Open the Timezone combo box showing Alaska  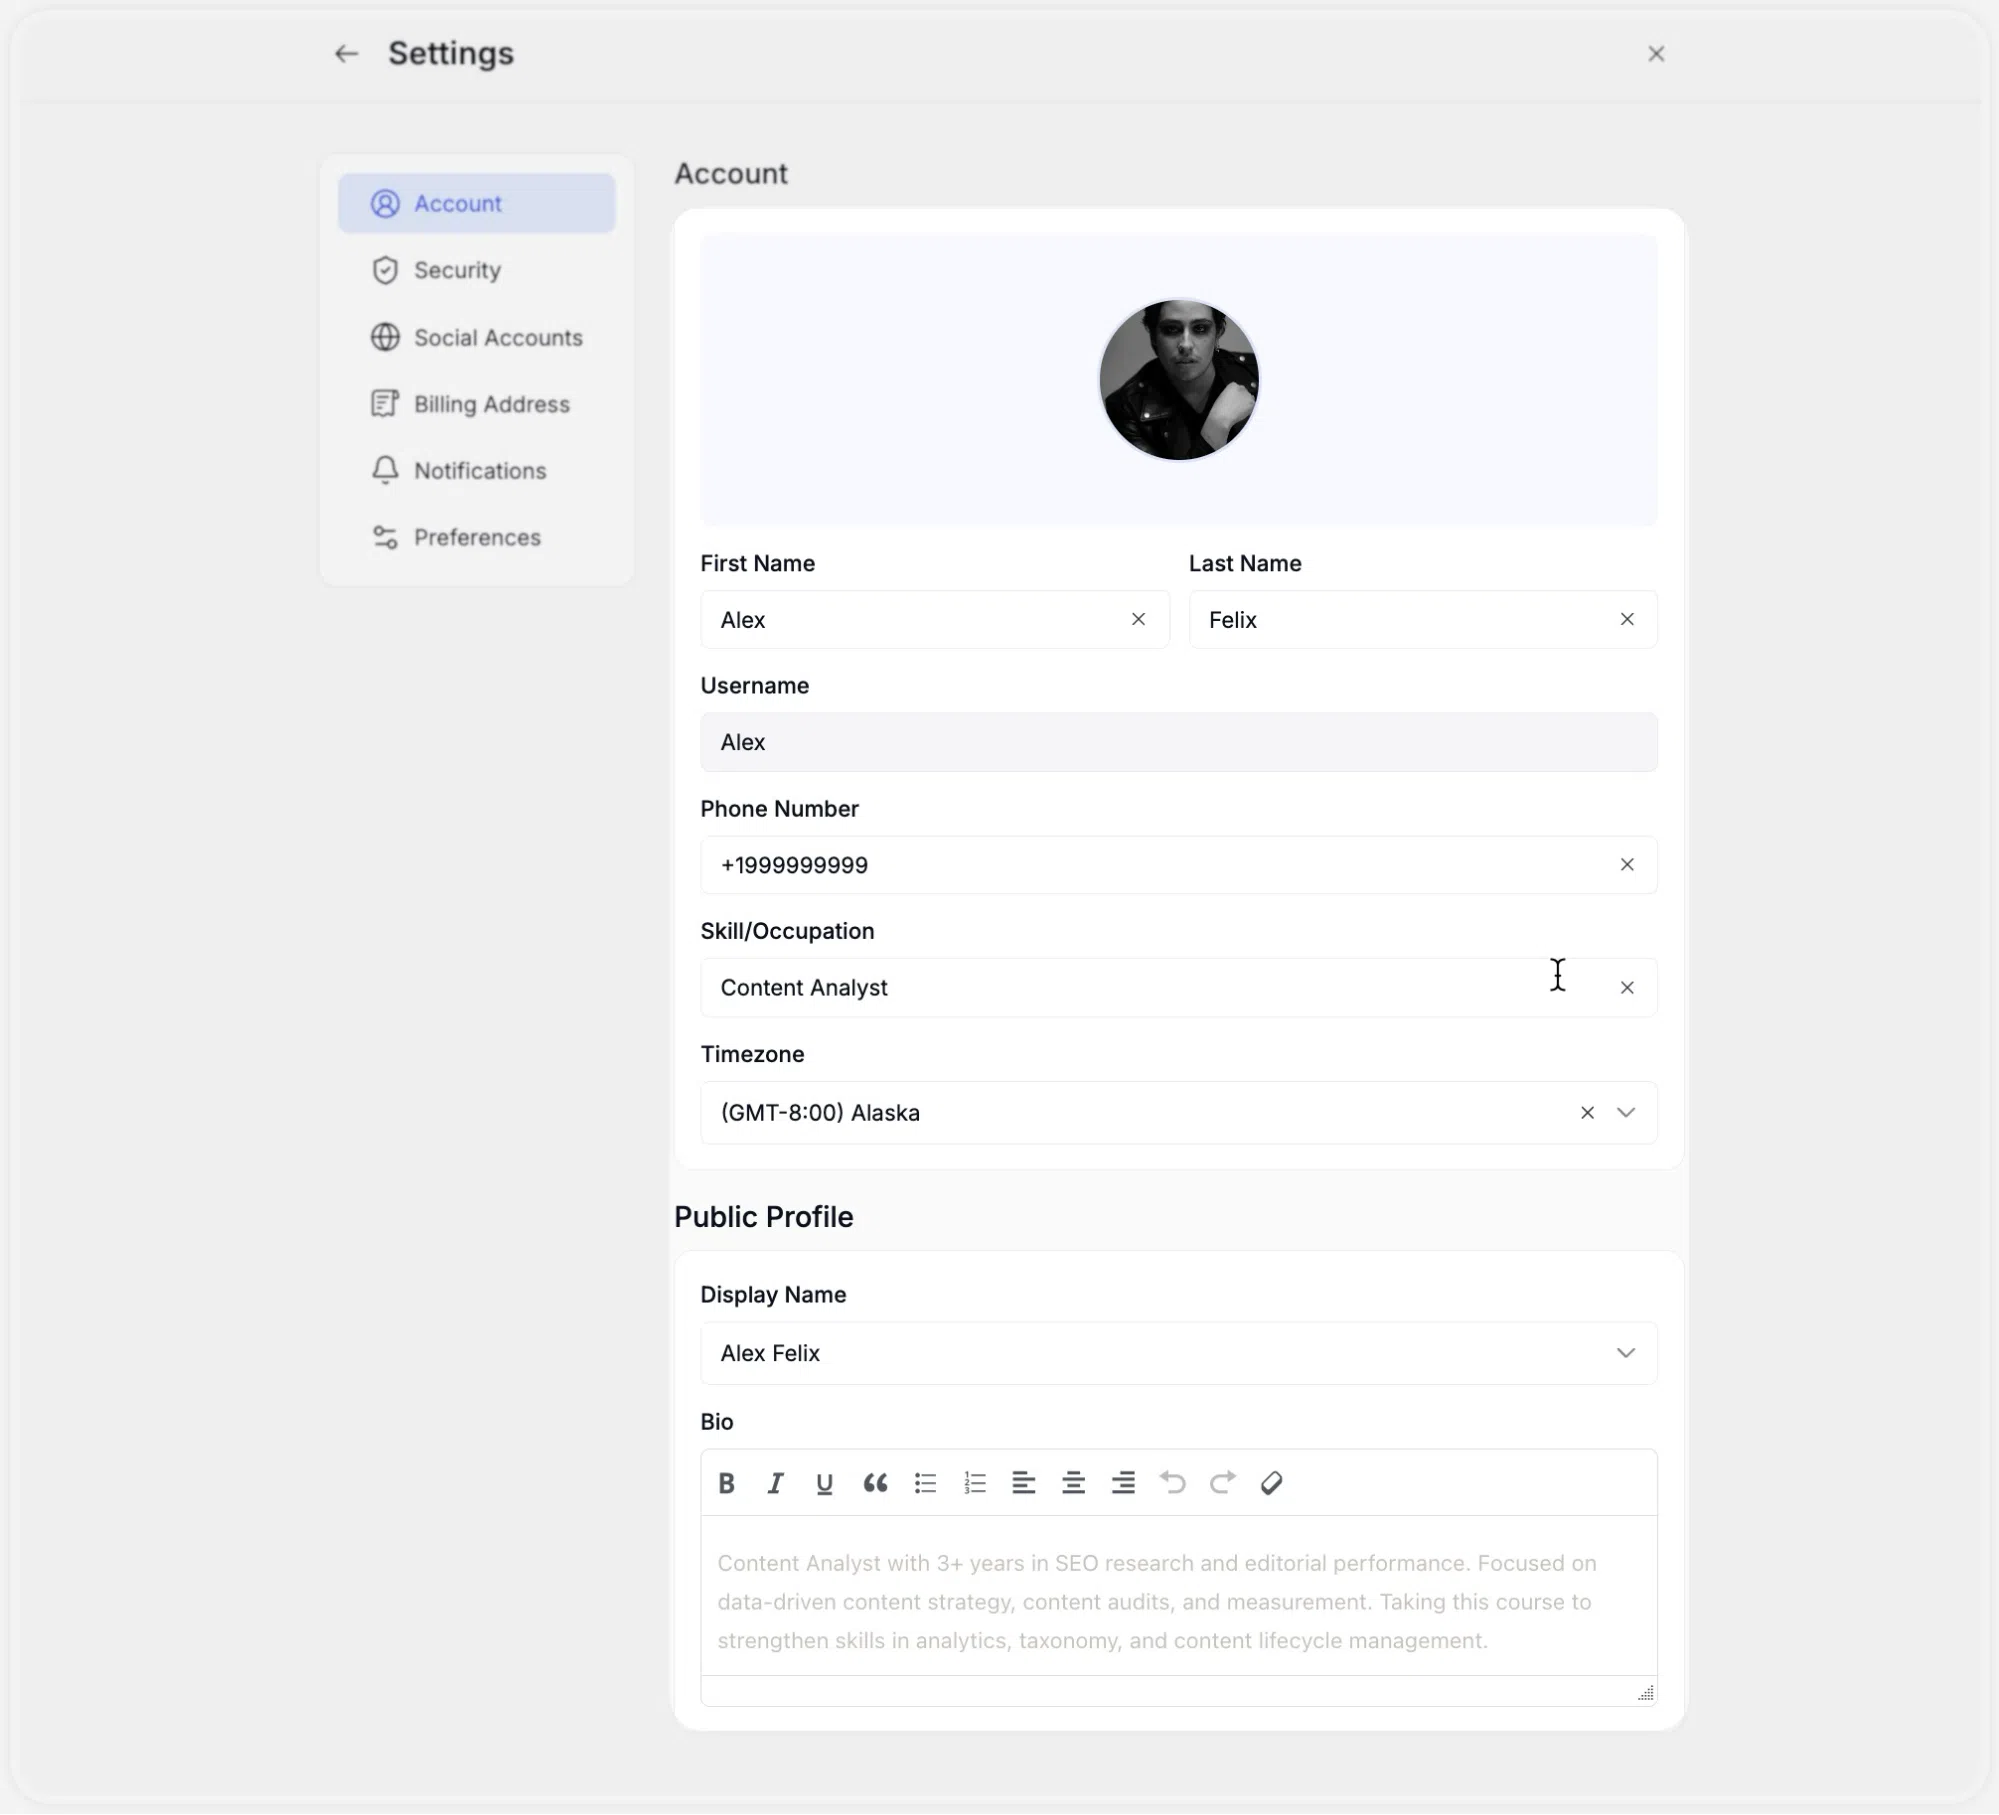(x=1179, y=1112)
